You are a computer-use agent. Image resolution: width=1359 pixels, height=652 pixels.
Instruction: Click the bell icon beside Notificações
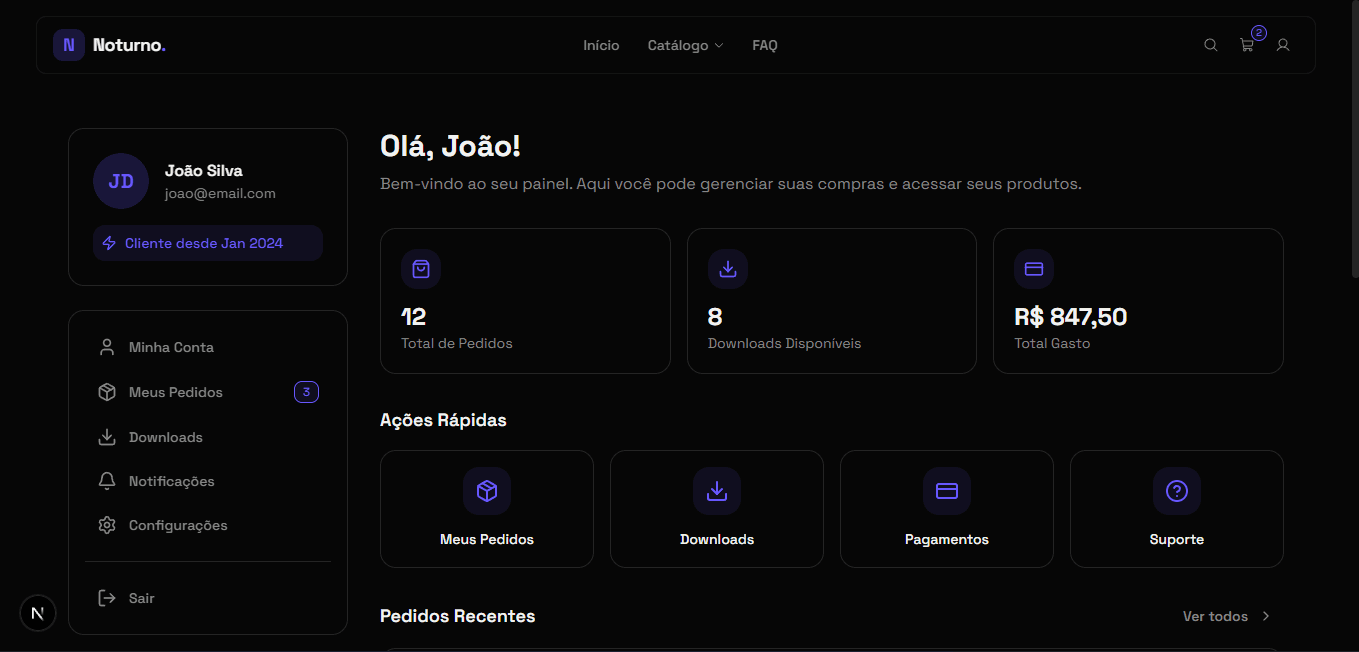point(107,481)
